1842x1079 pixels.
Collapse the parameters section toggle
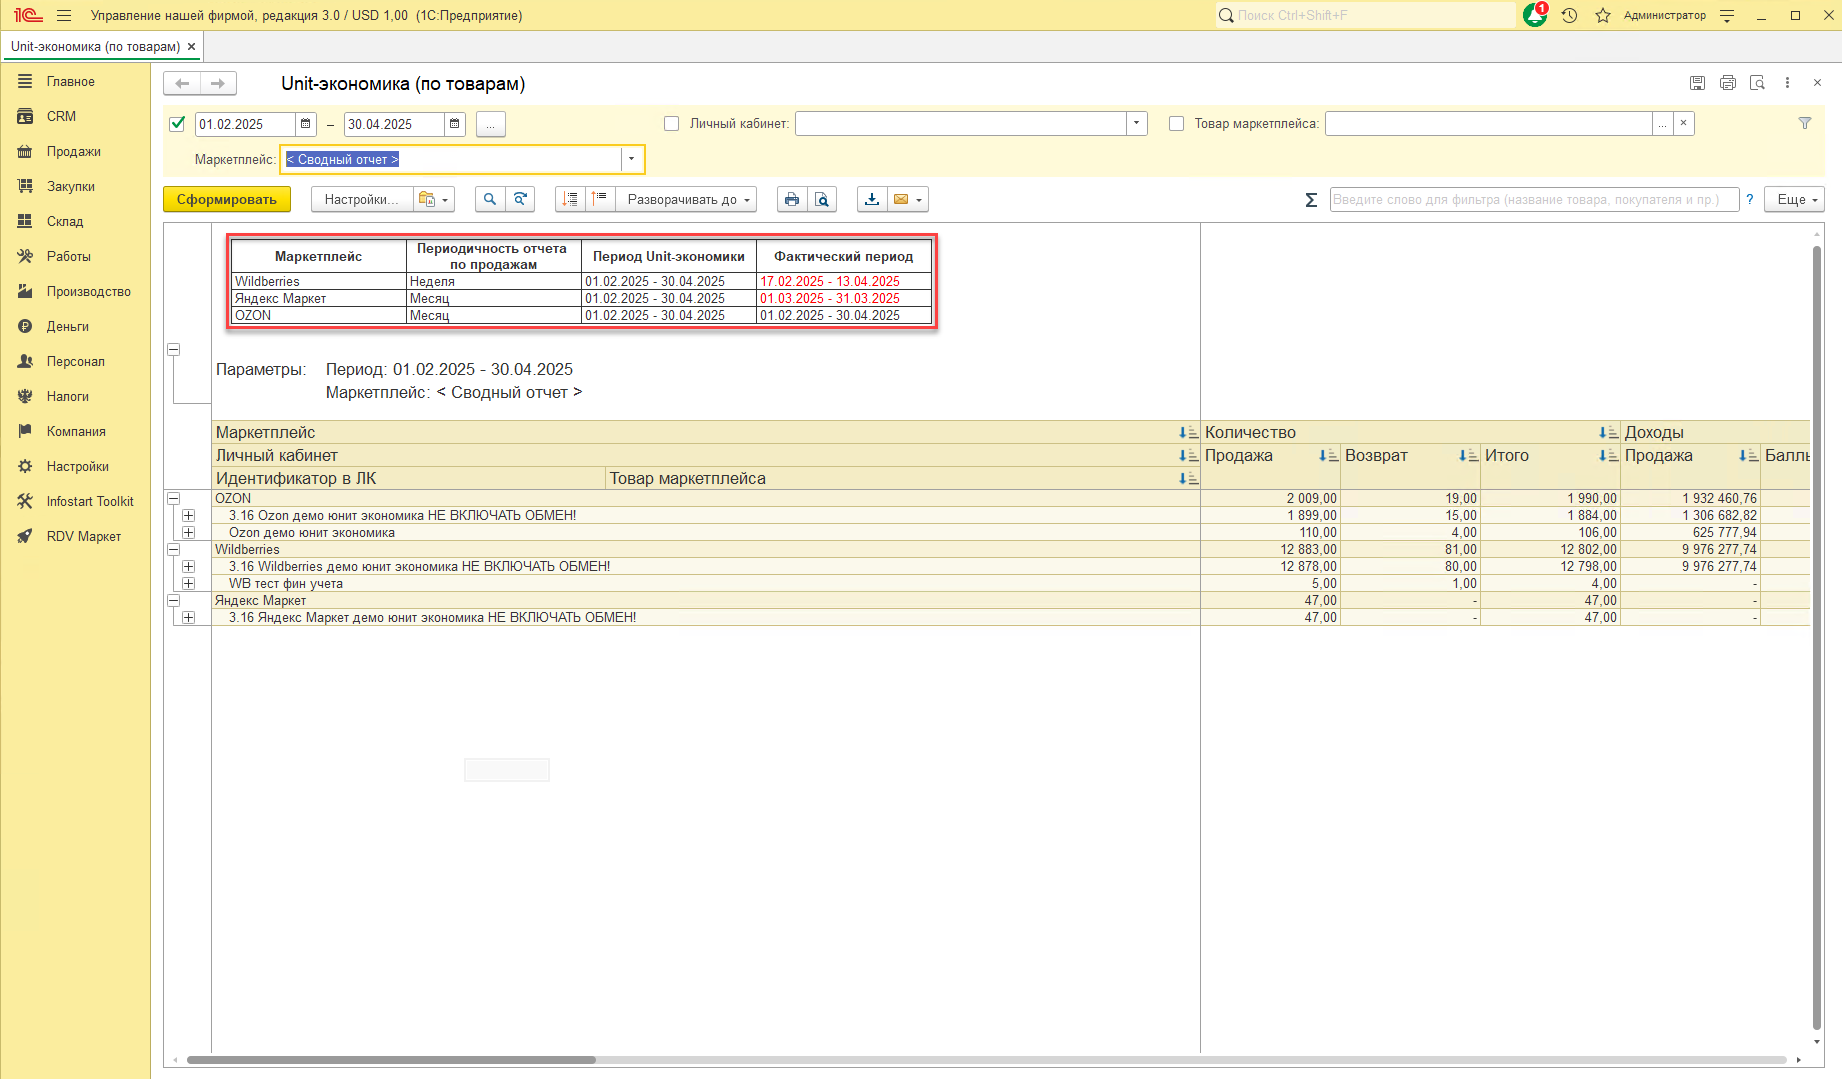[x=173, y=350]
